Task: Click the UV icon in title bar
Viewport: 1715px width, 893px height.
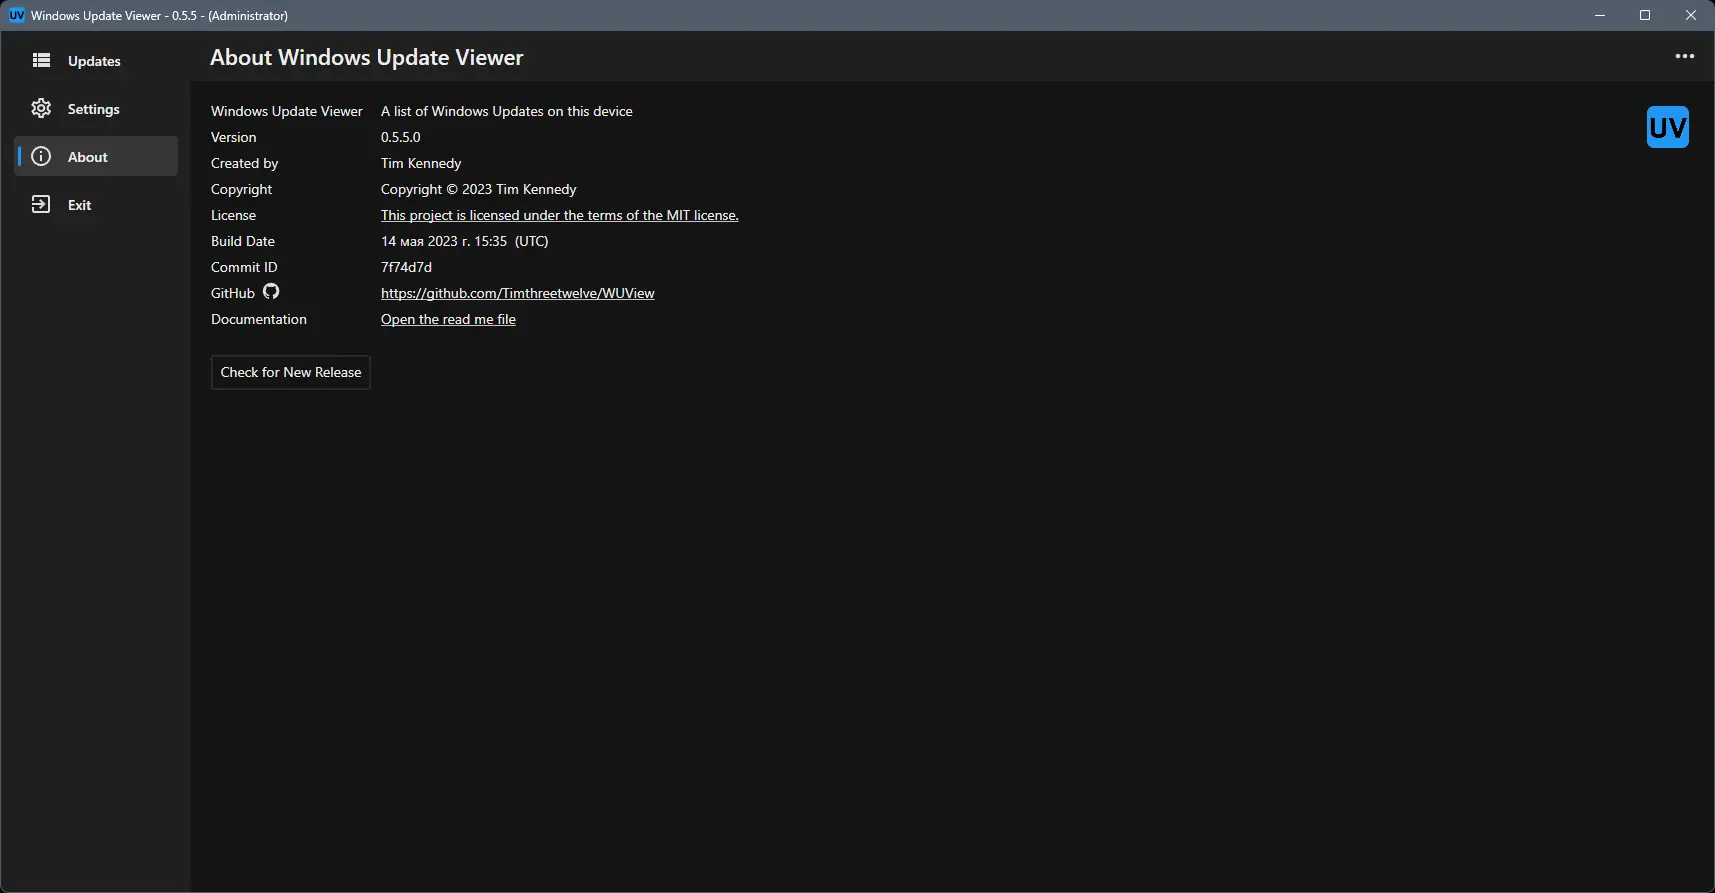Action: 17,15
